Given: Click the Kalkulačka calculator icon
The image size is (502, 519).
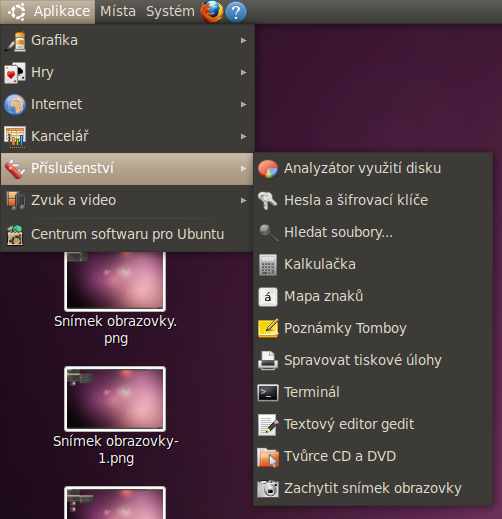Looking at the screenshot, I should (x=268, y=265).
